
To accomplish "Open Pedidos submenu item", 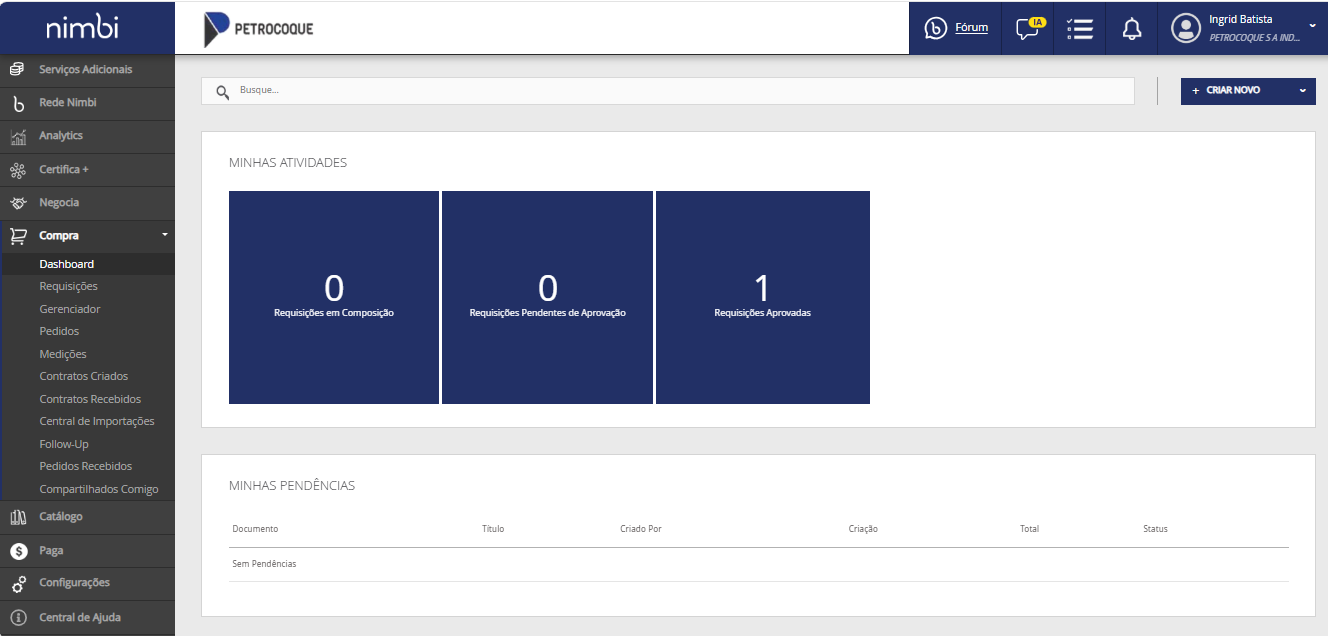I will coord(59,331).
